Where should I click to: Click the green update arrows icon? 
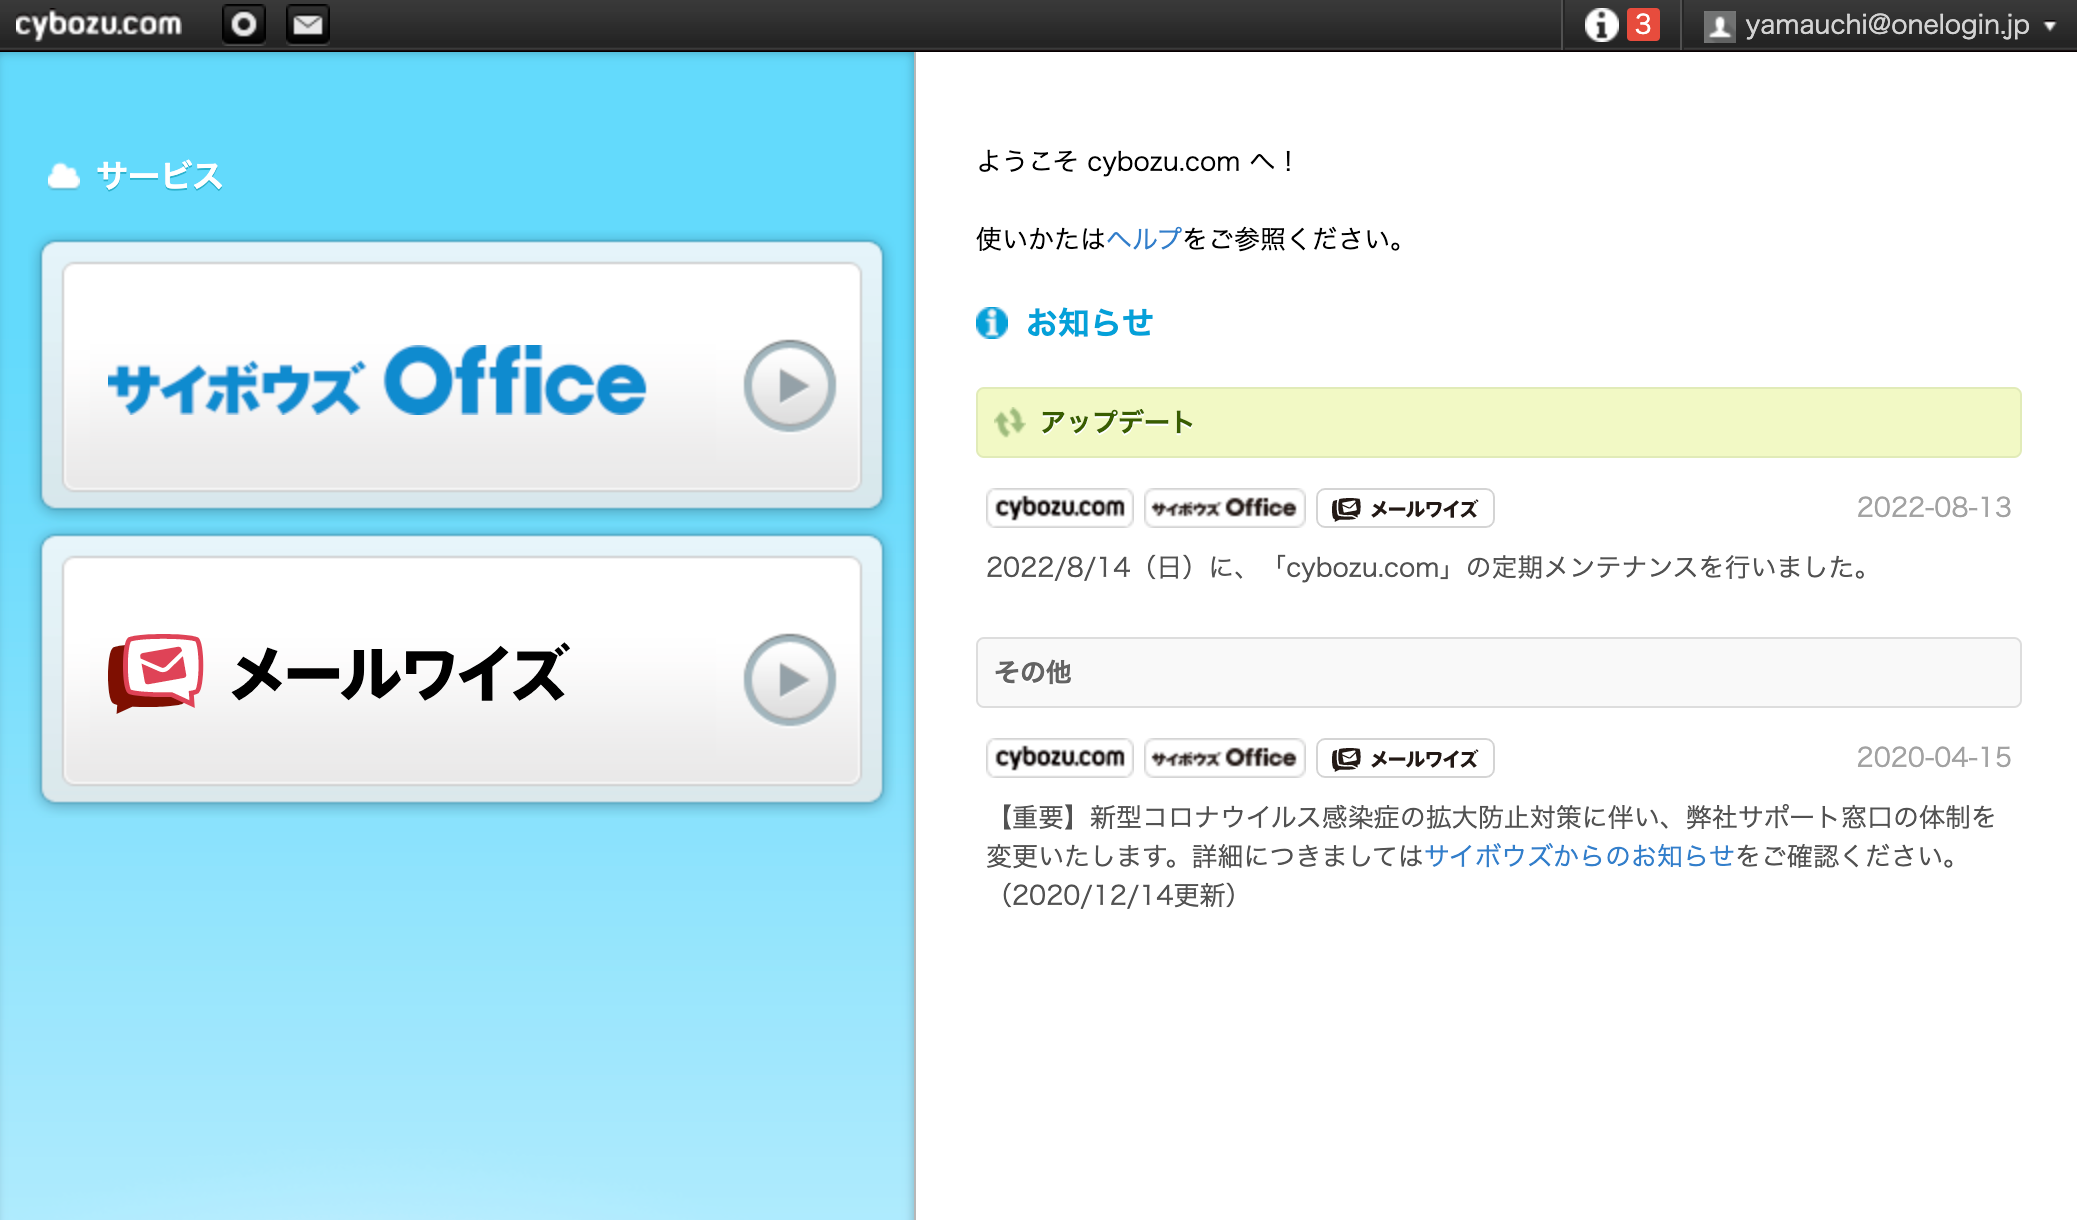pos(1010,423)
